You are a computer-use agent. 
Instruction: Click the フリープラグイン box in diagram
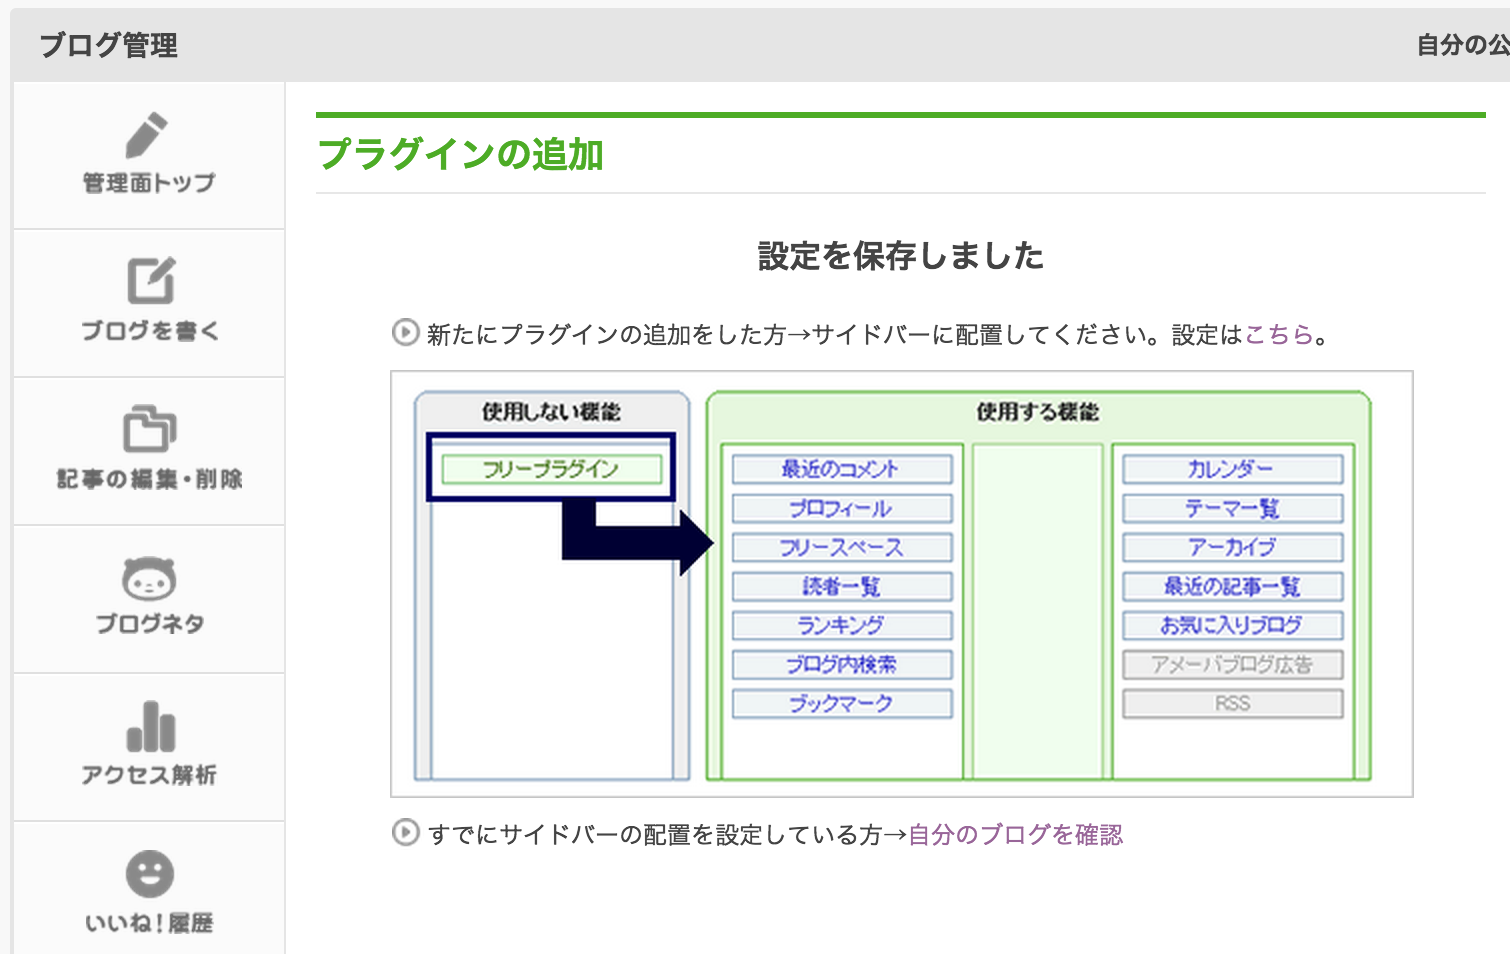pos(551,469)
